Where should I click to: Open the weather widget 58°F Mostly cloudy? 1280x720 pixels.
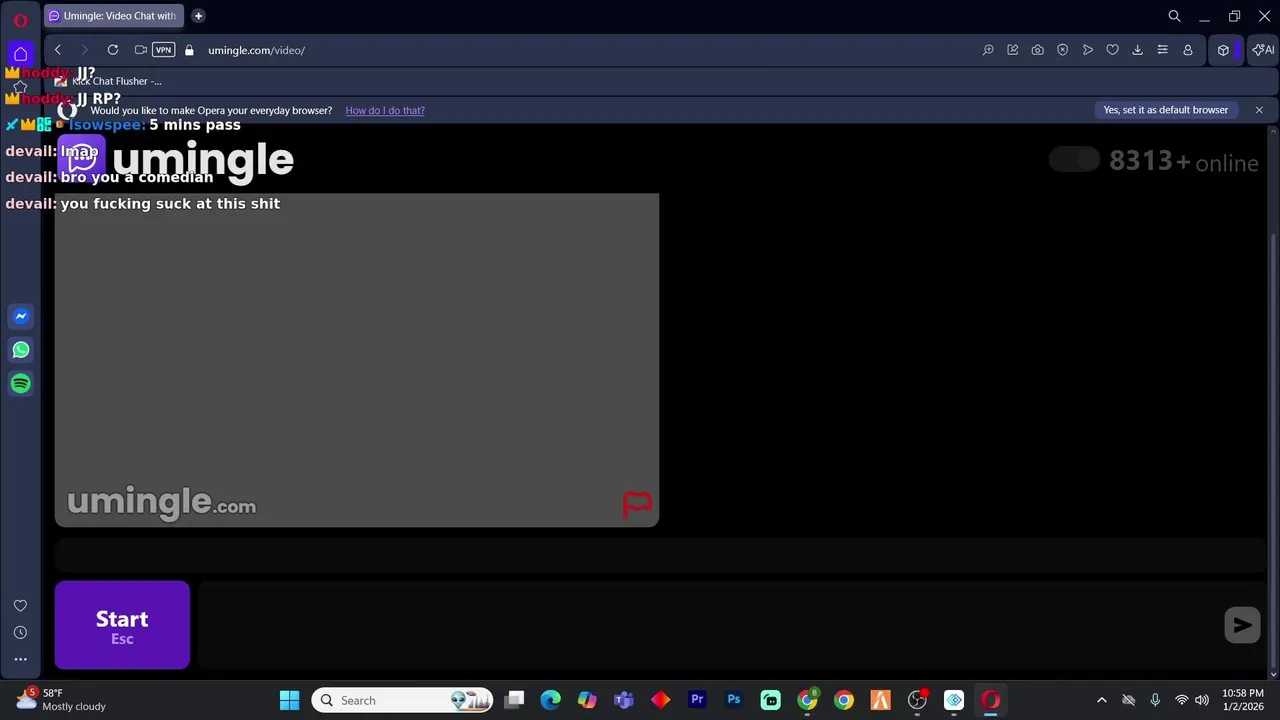[60, 700]
